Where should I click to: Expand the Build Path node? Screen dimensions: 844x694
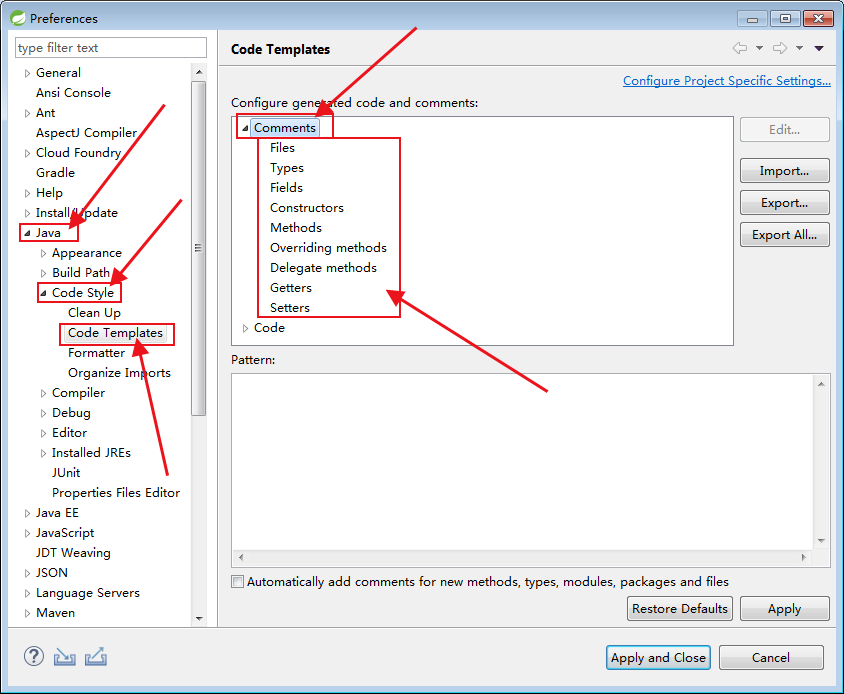43,273
